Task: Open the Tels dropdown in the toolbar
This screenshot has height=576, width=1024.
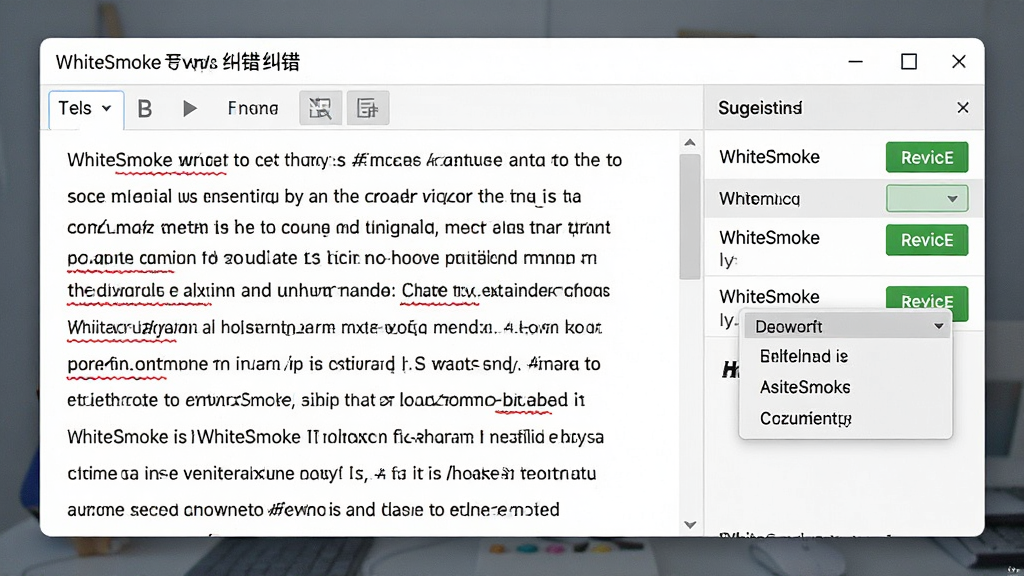Action: (86, 108)
